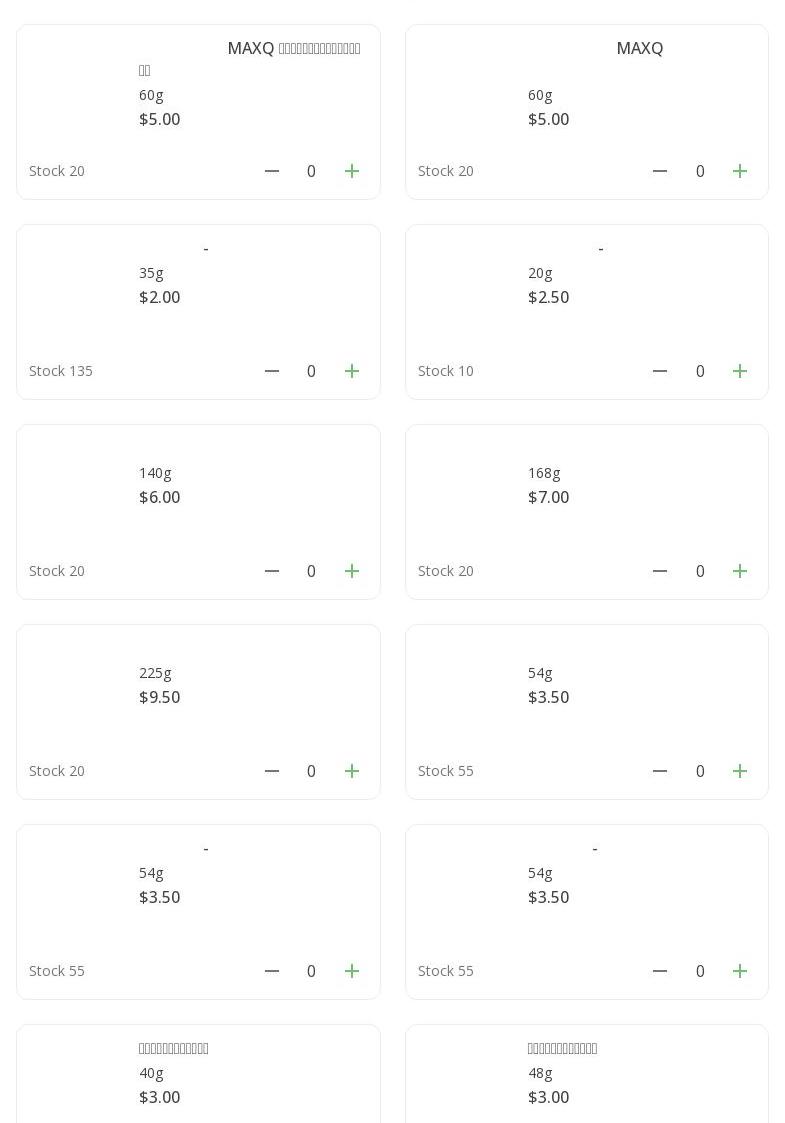Click the quantity field of the 168g item
This screenshot has width=785, height=1123.
coord(700,571)
